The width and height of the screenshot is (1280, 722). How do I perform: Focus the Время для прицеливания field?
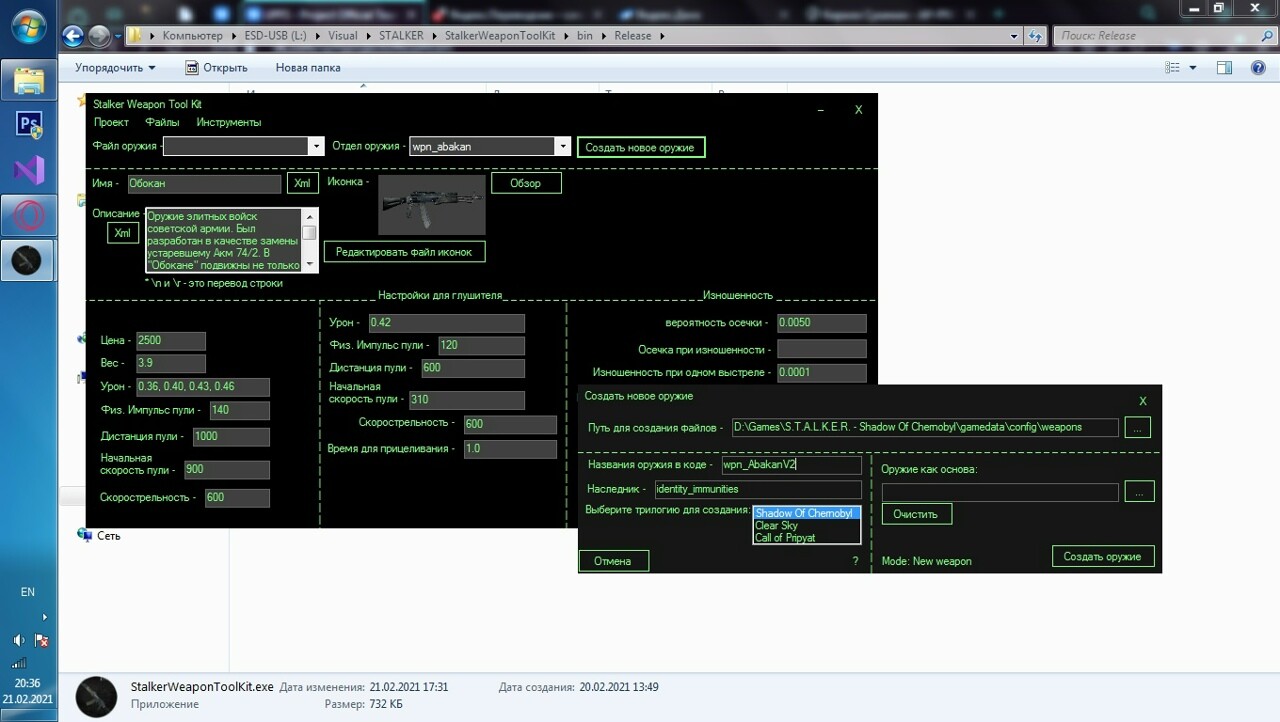click(510, 449)
